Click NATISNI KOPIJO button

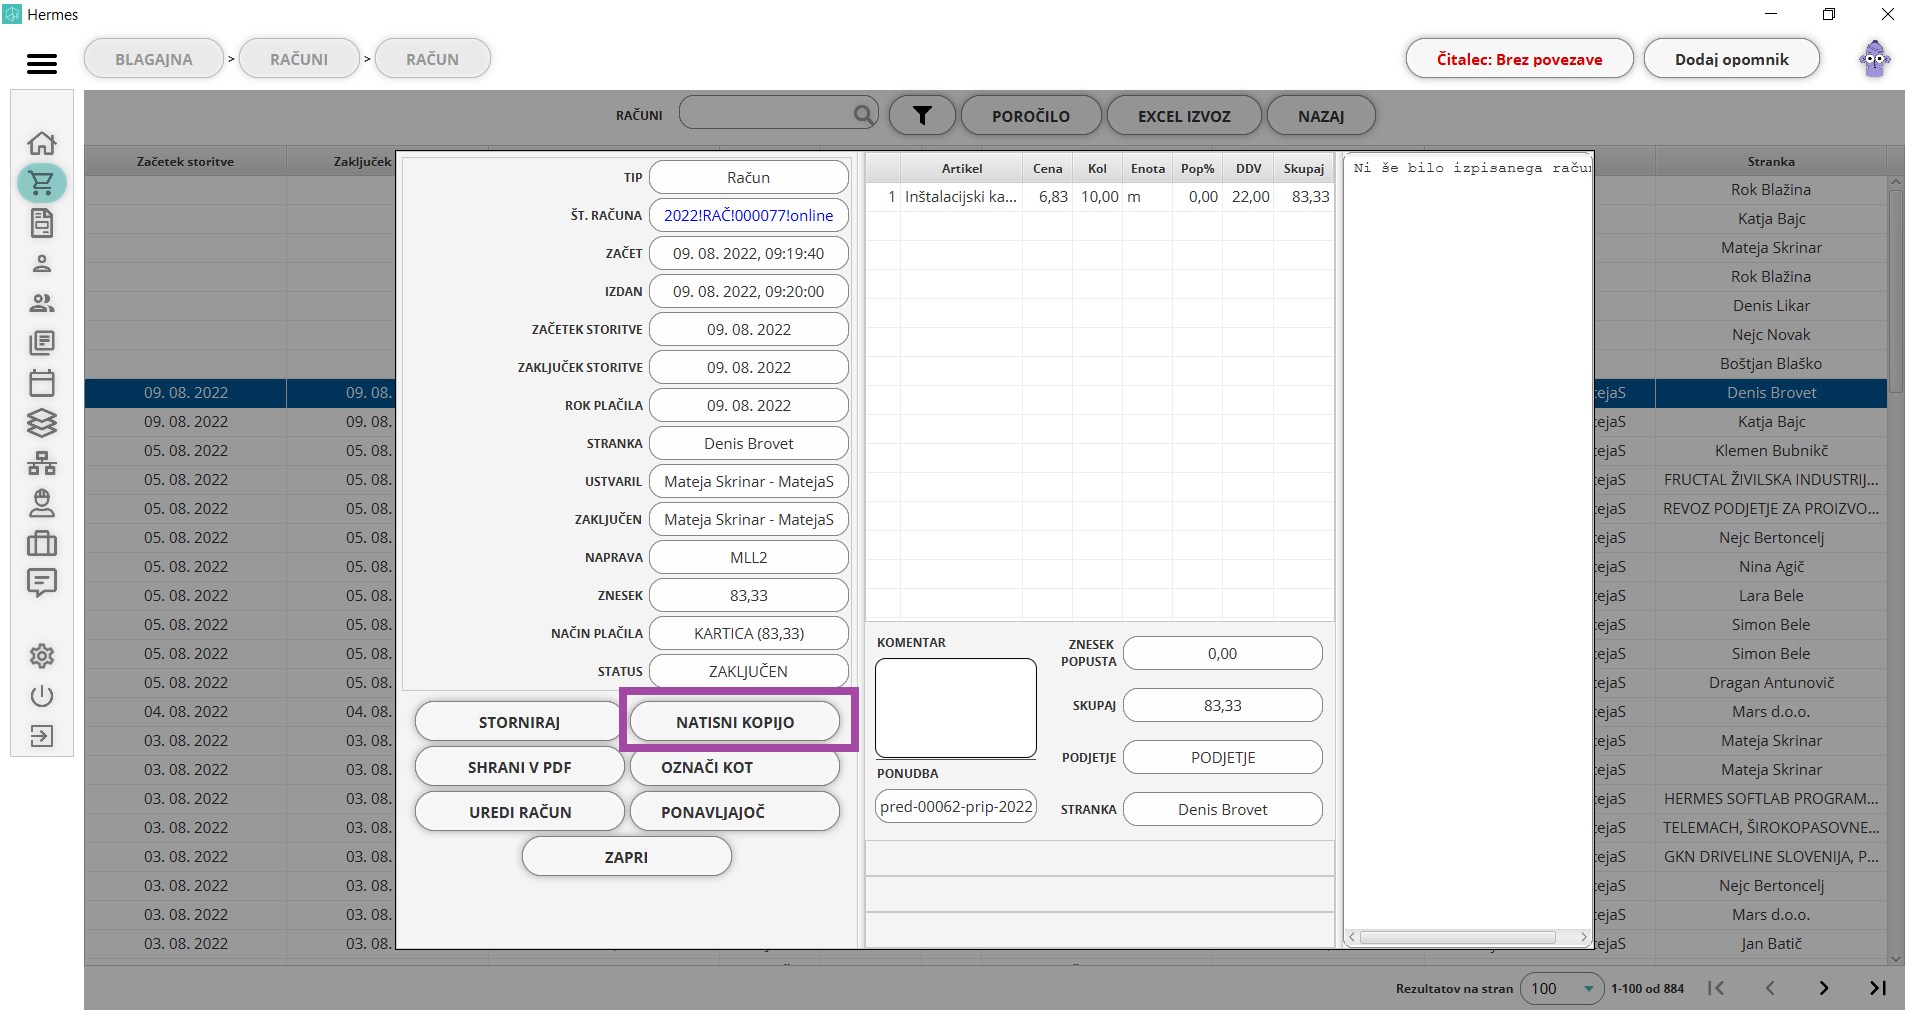[x=735, y=722]
